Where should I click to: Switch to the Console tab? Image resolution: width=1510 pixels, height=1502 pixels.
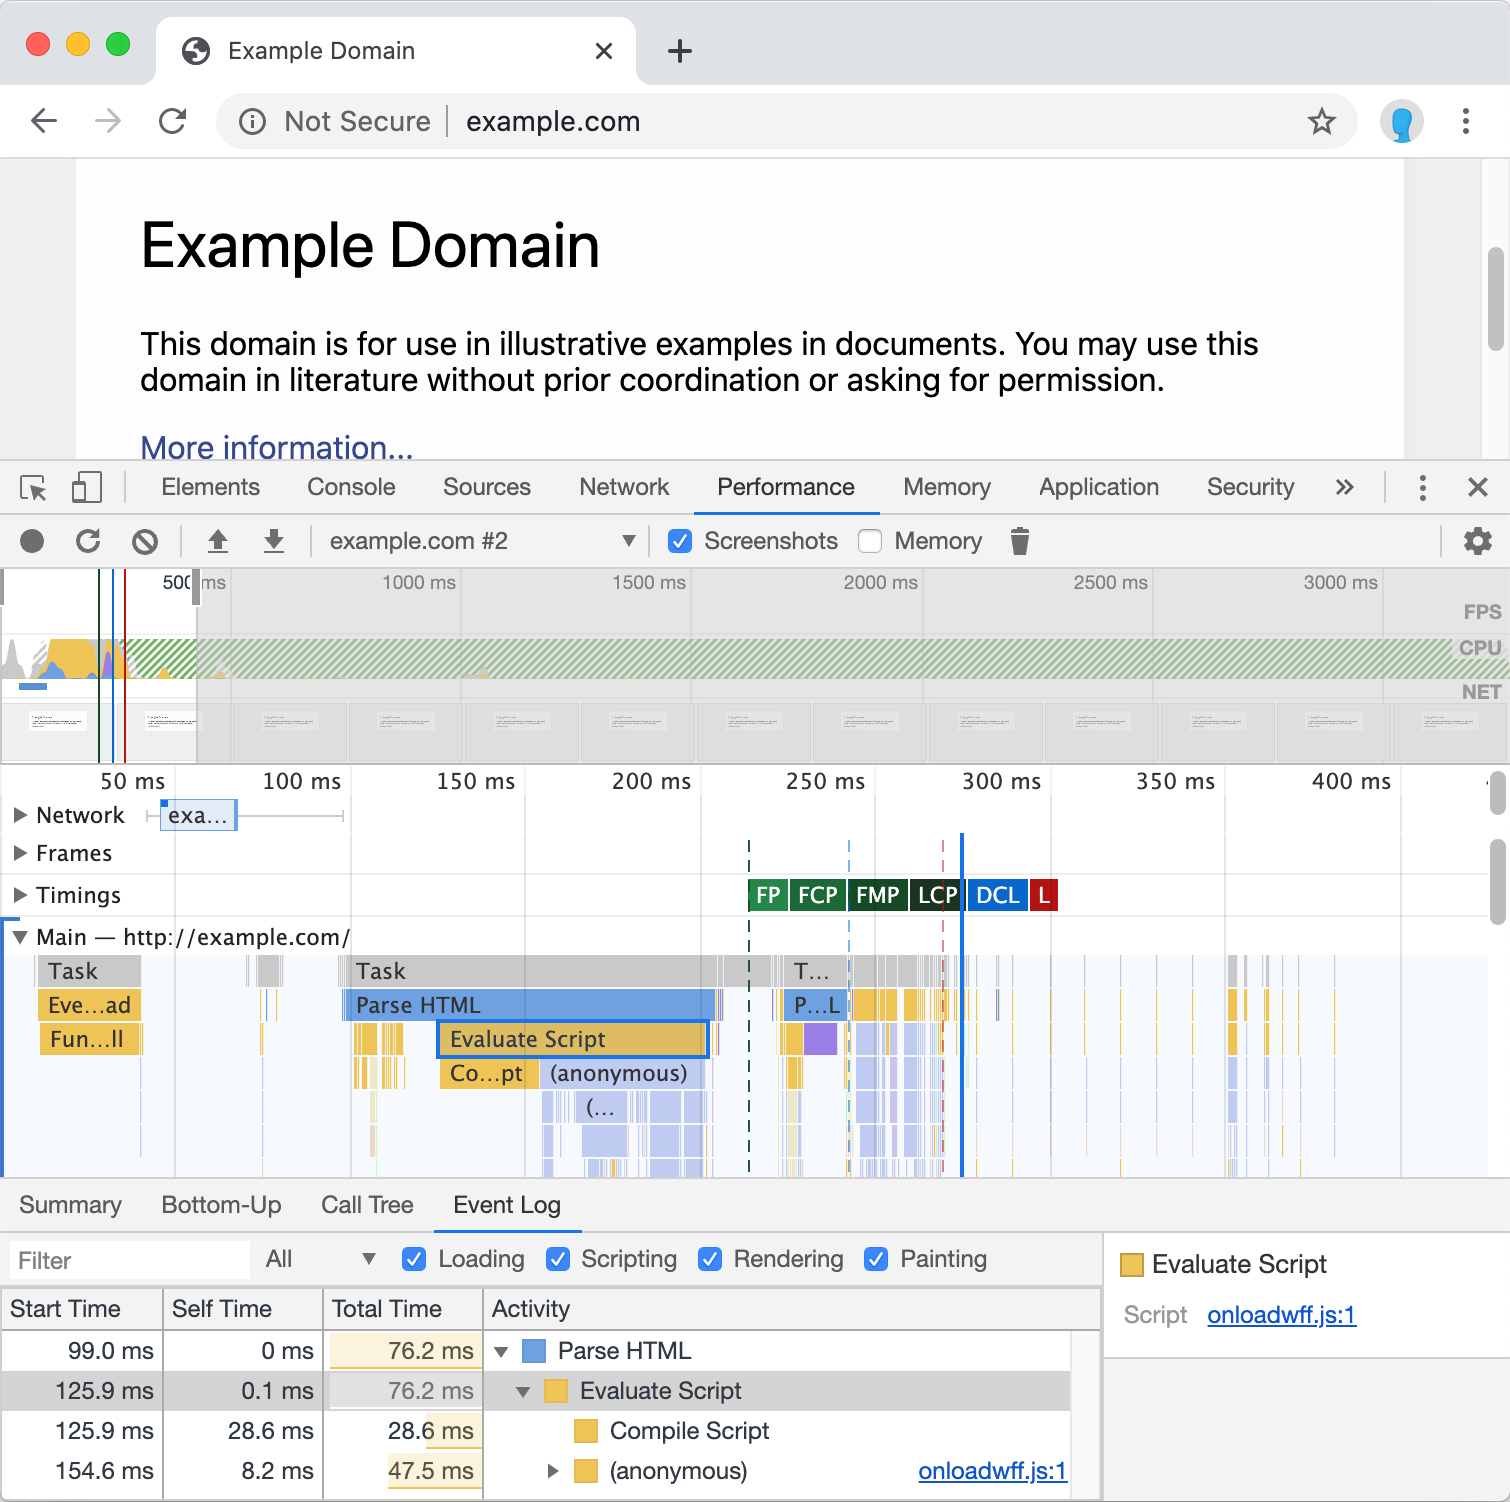pos(351,487)
